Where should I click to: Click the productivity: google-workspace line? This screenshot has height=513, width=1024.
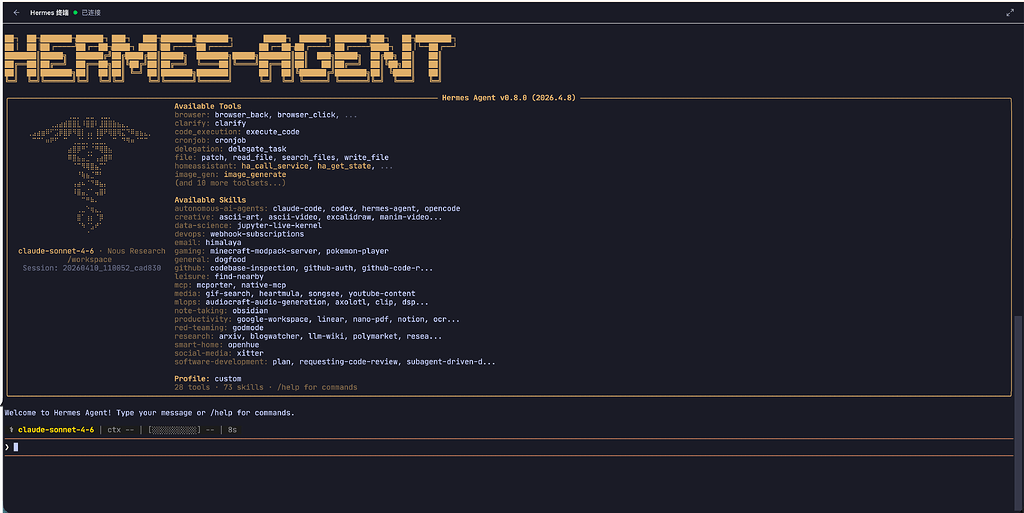(x=317, y=319)
